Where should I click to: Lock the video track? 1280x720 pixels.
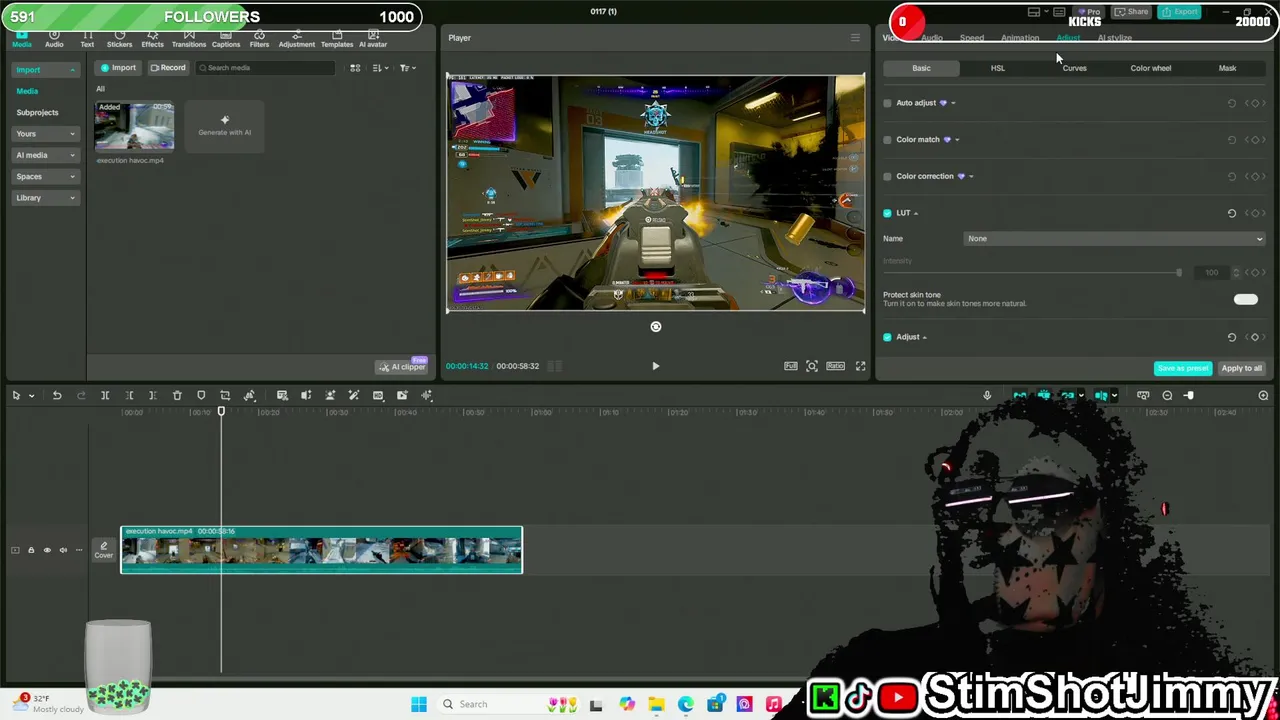tap(31, 550)
